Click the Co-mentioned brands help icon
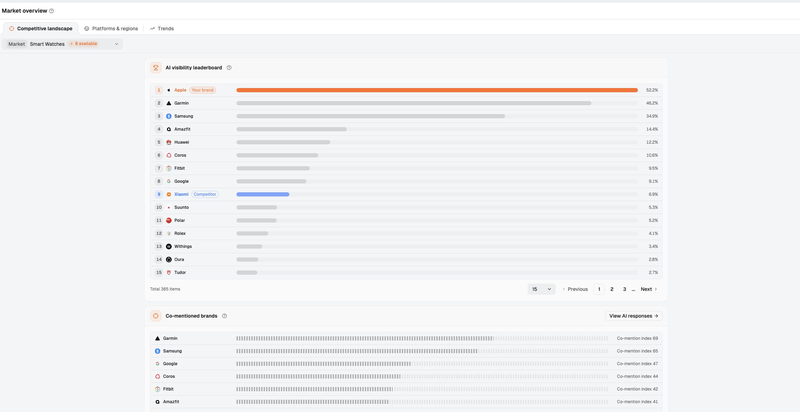 coord(224,316)
